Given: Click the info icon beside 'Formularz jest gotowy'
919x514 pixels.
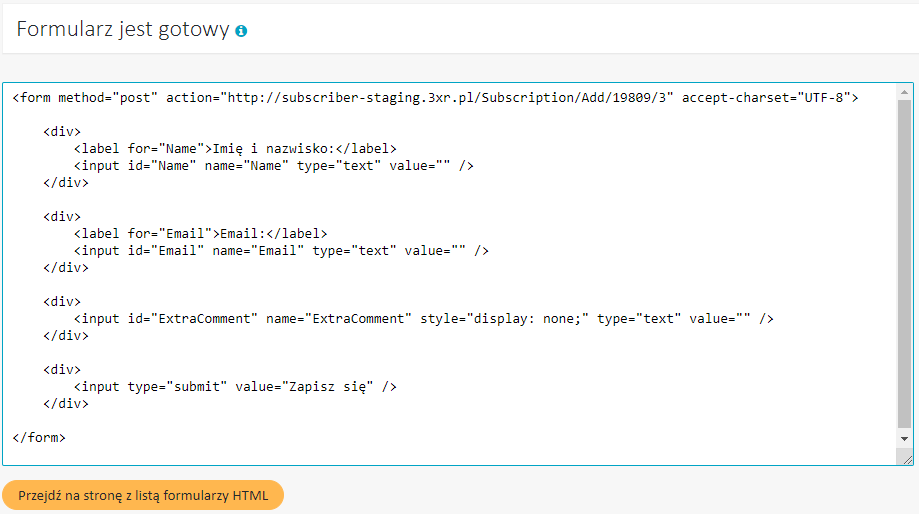Looking at the screenshot, I should click(x=241, y=31).
